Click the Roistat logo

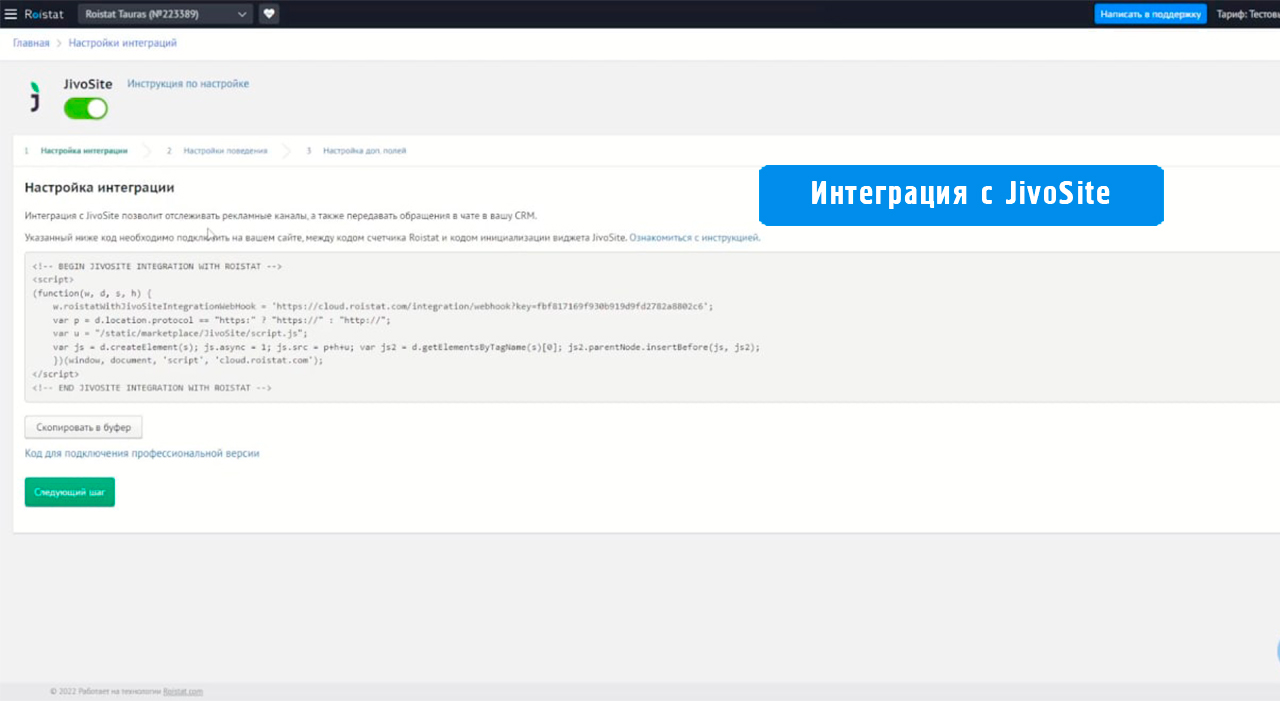point(44,14)
